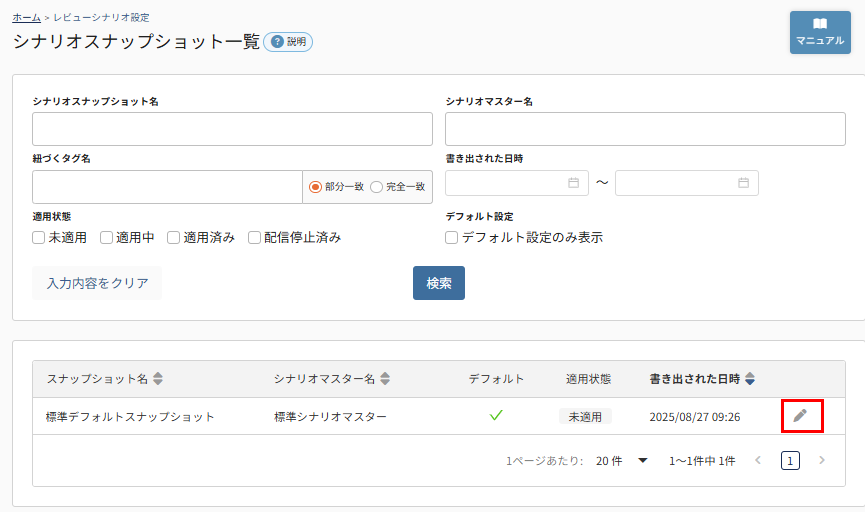Go to next page chevron
This screenshot has height=512, width=865.
tap(822, 461)
